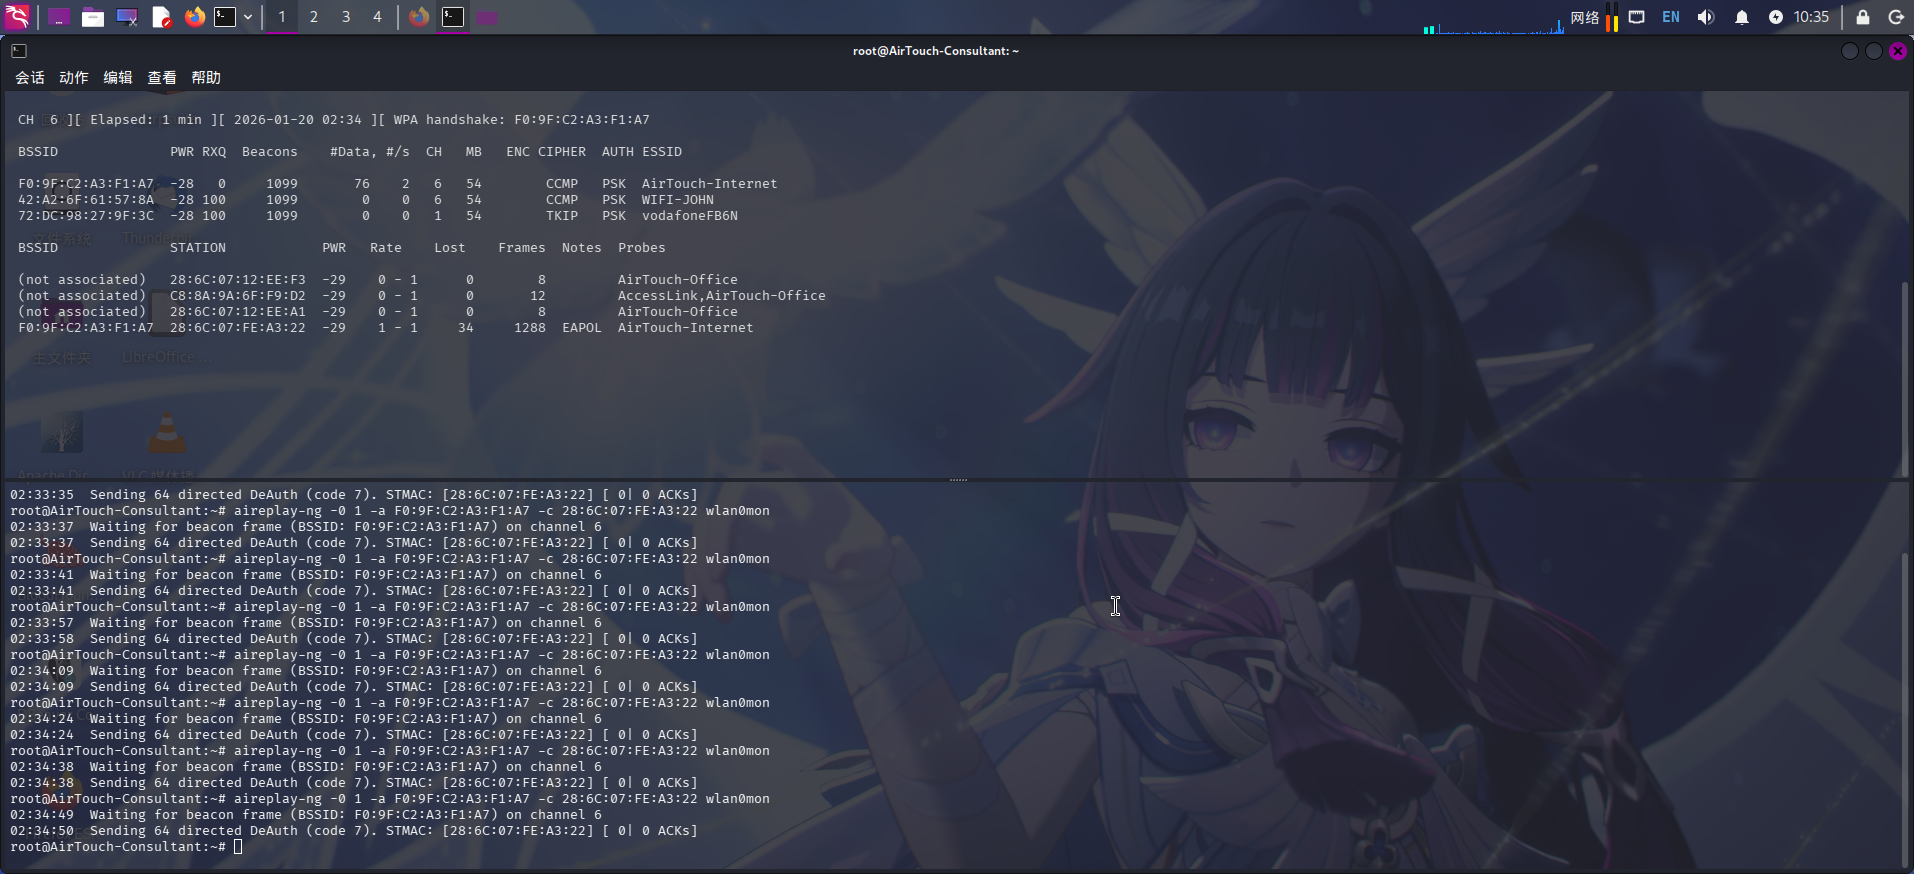Screen dimensions: 1914x874
Task: Click the AirTouch-Internet ESSID in AP table
Action: (x=710, y=184)
